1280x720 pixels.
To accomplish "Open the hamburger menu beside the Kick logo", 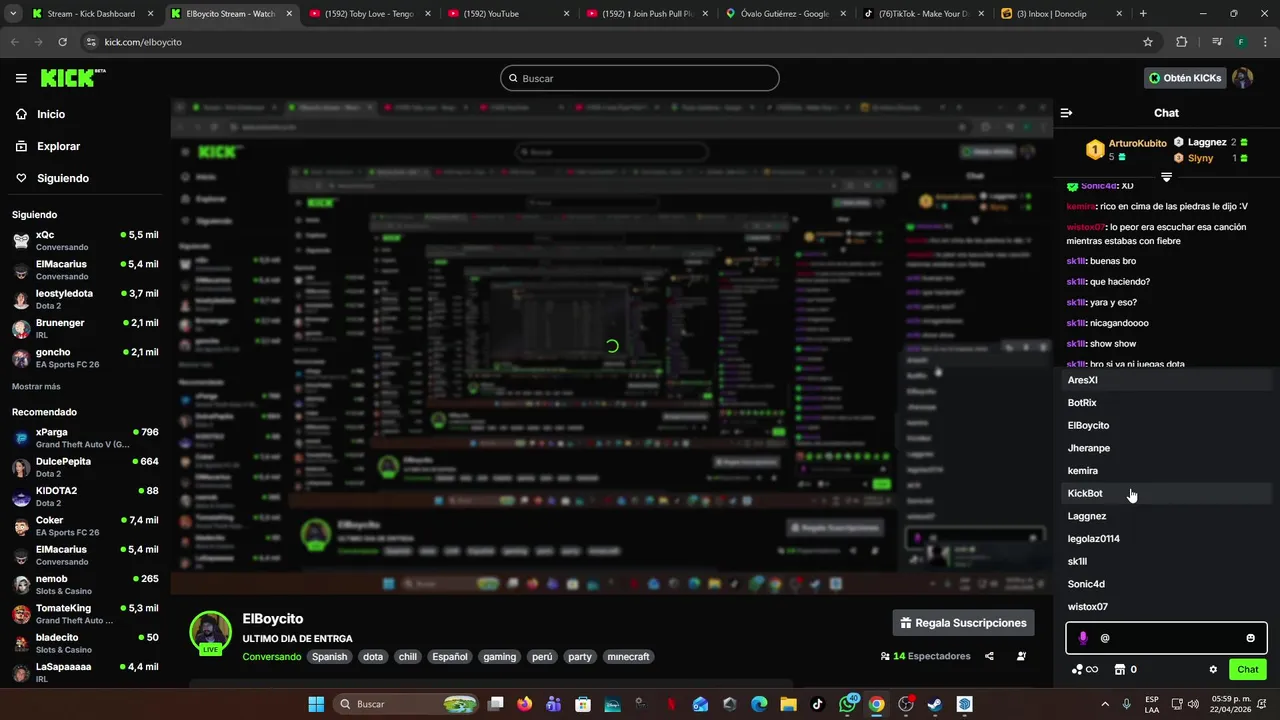I will tap(21, 78).
